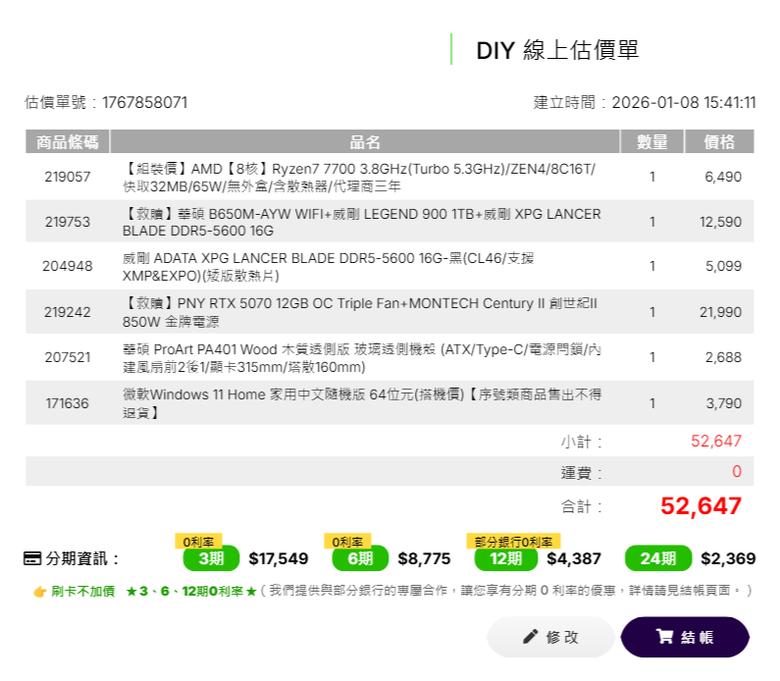Viewport: 780px width, 681px height.
Task: Click the AMD Ryzen7 7700 product name
Action: (359, 177)
